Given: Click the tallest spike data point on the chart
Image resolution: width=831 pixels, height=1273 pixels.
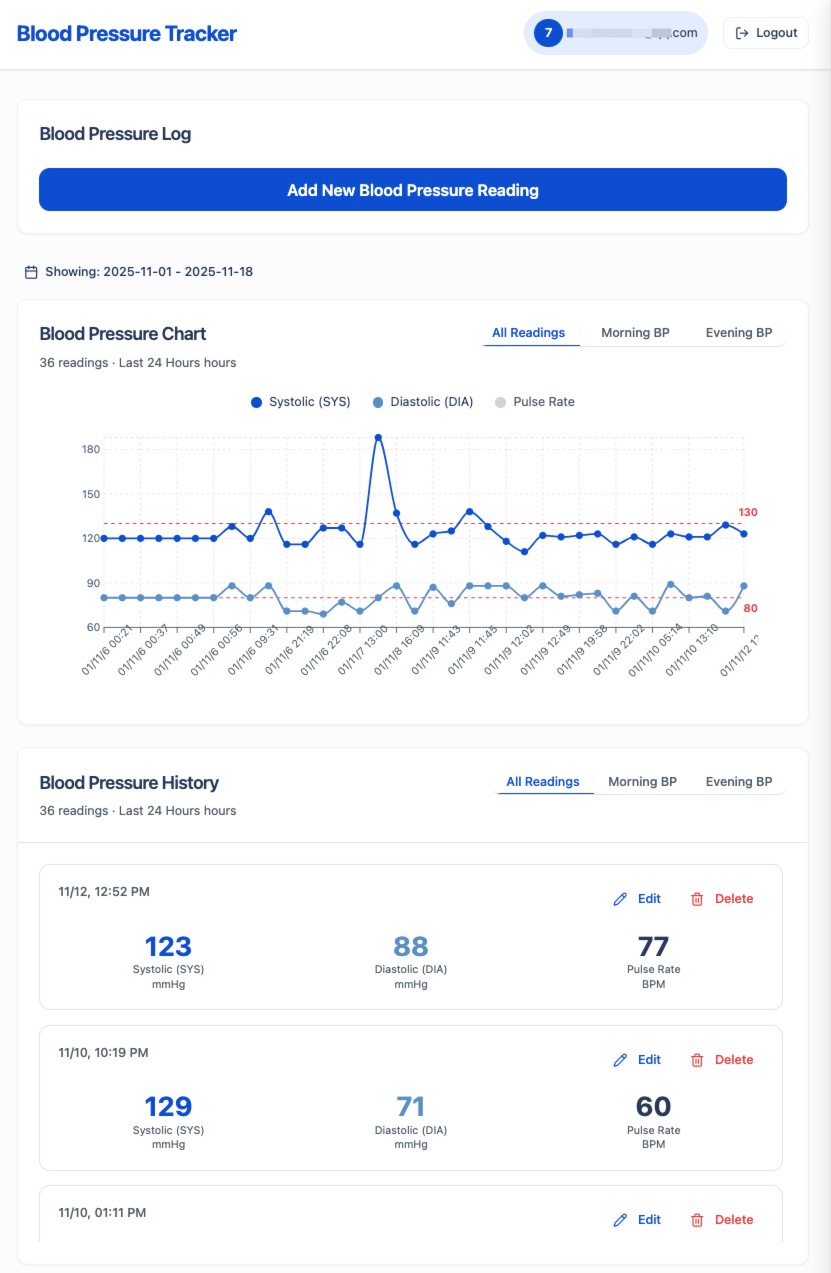Looking at the screenshot, I should pos(378,437).
